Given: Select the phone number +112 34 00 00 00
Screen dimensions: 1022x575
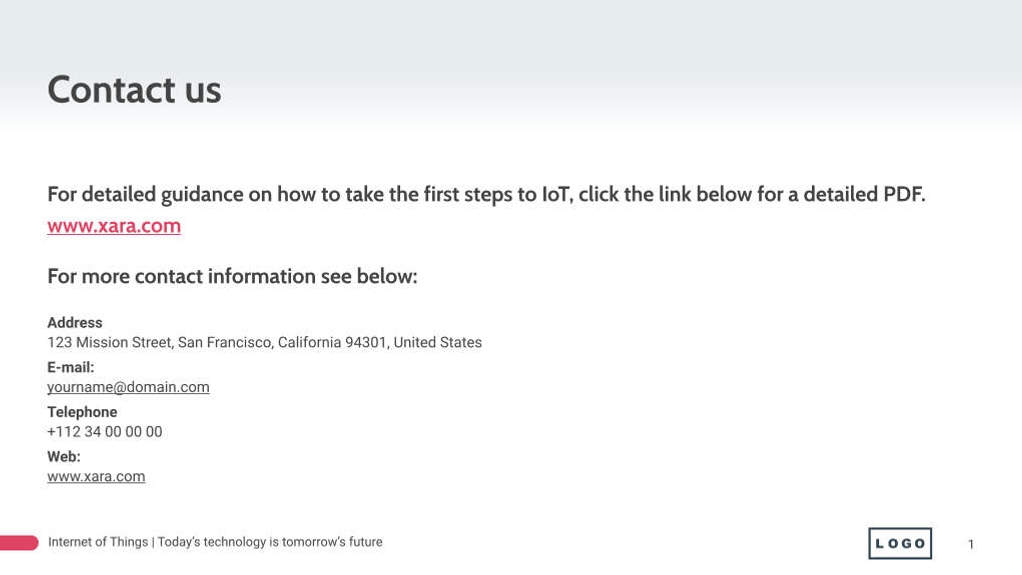Looking at the screenshot, I should [105, 432].
